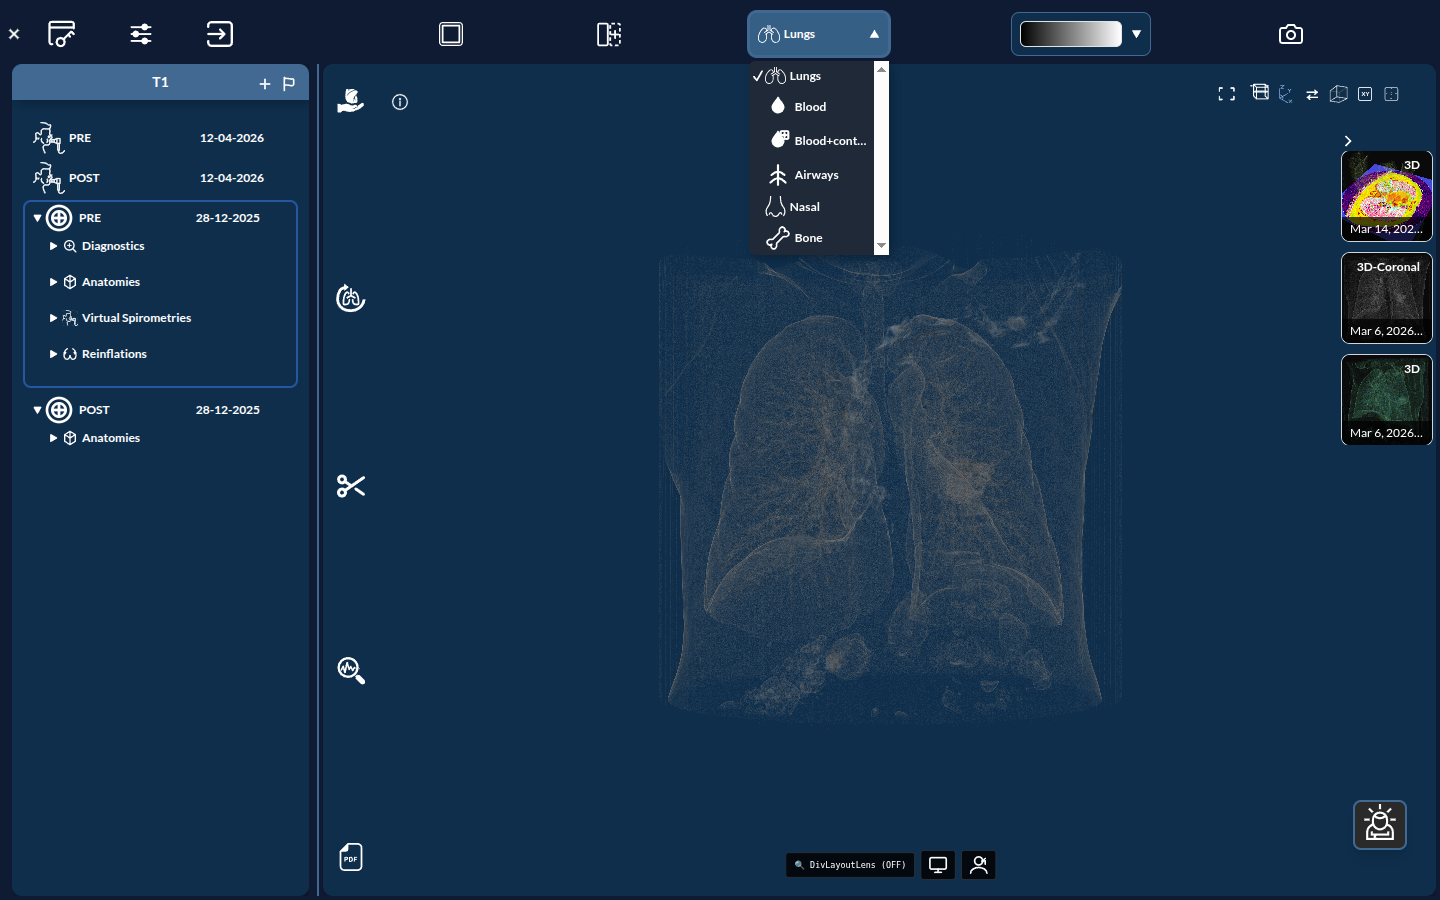Expand Anatomies under POST study
Screen dimensions: 1440x900
[x=53, y=438]
